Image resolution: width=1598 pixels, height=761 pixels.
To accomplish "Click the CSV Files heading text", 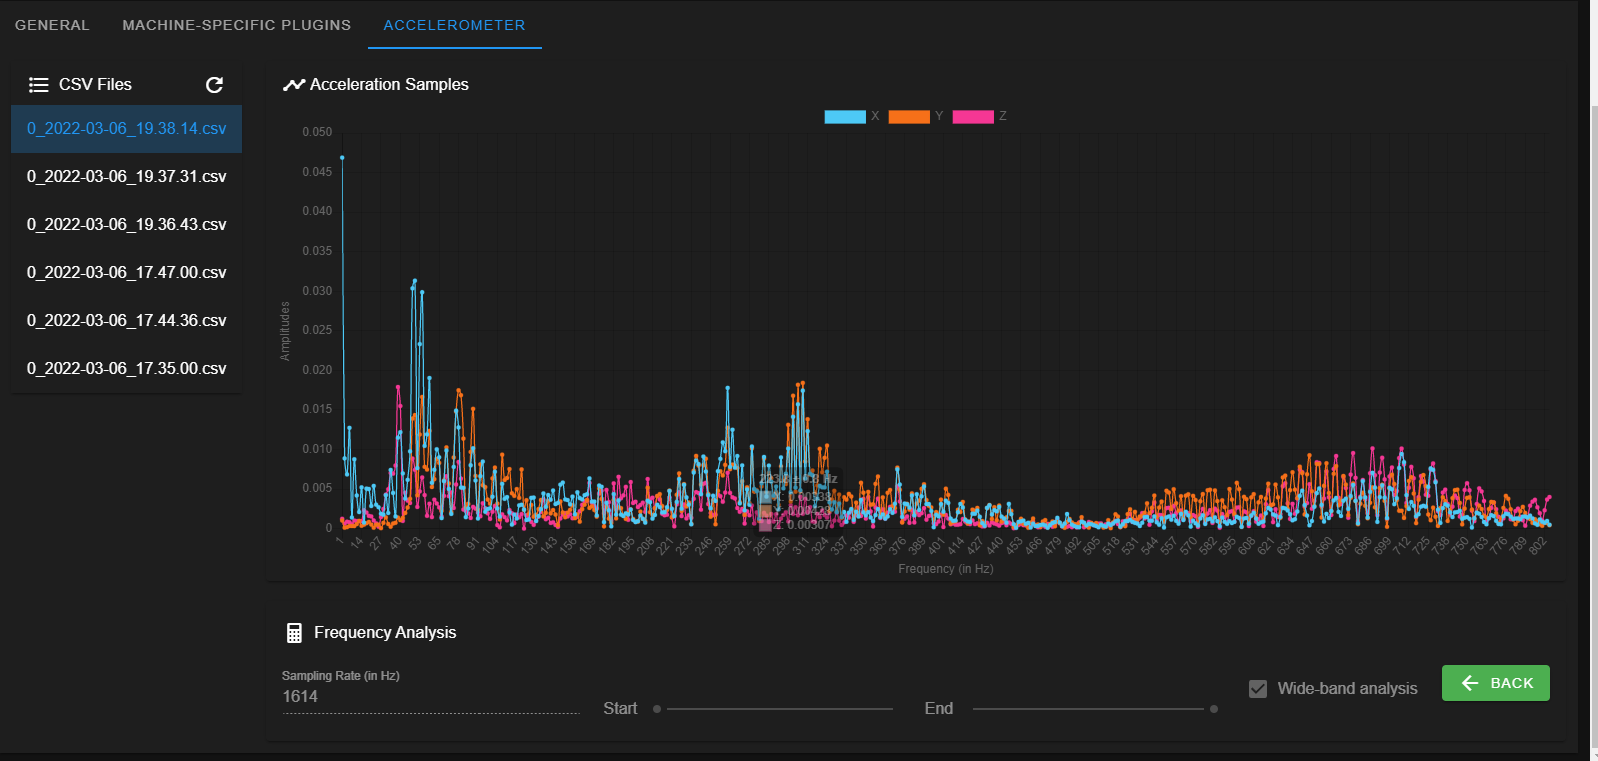I will click(95, 85).
